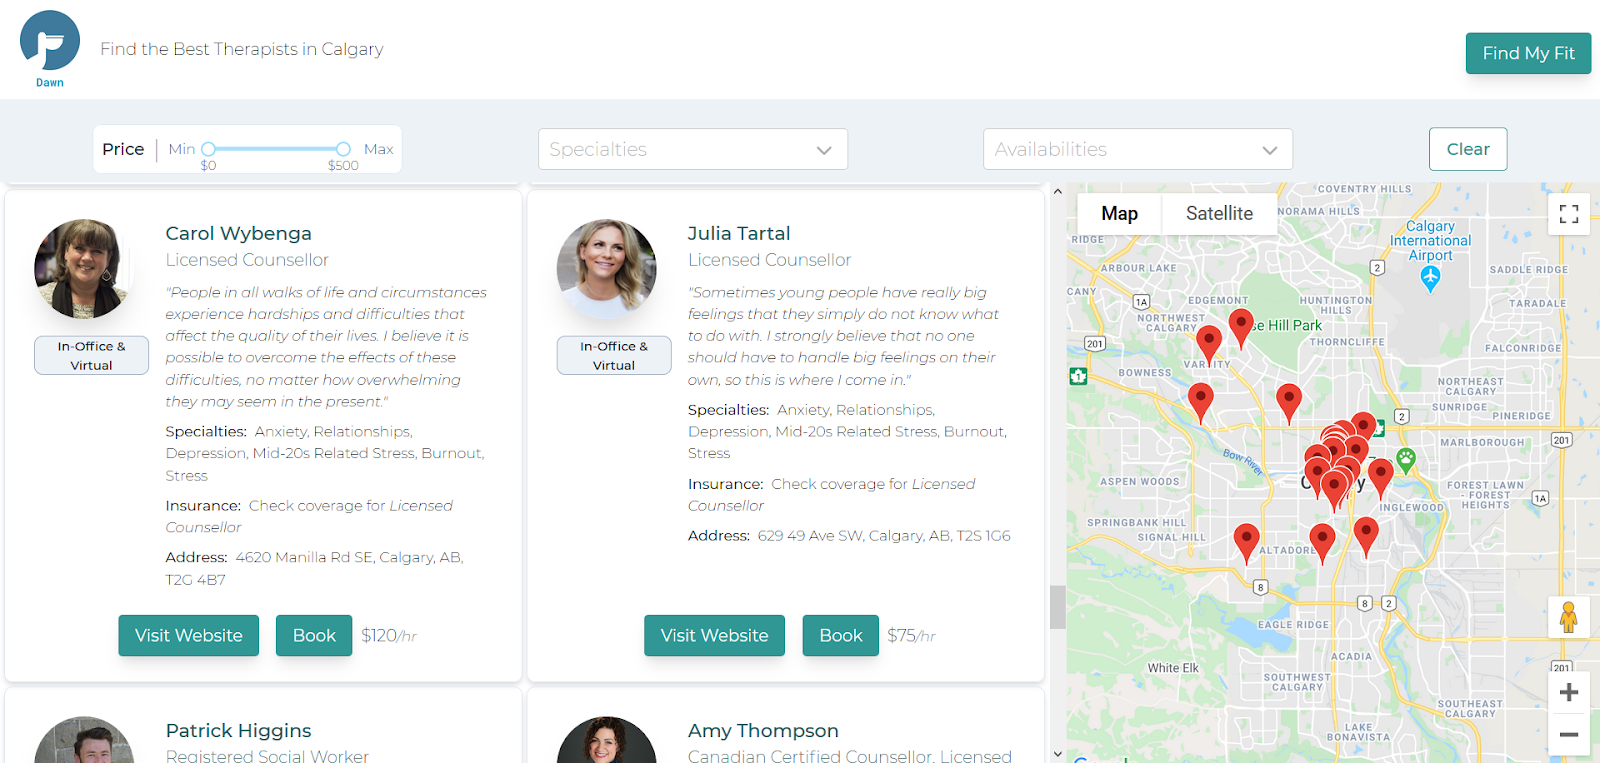The image size is (1600, 763).
Task: Switch to the Satellite view tab
Action: pos(1219,213)
